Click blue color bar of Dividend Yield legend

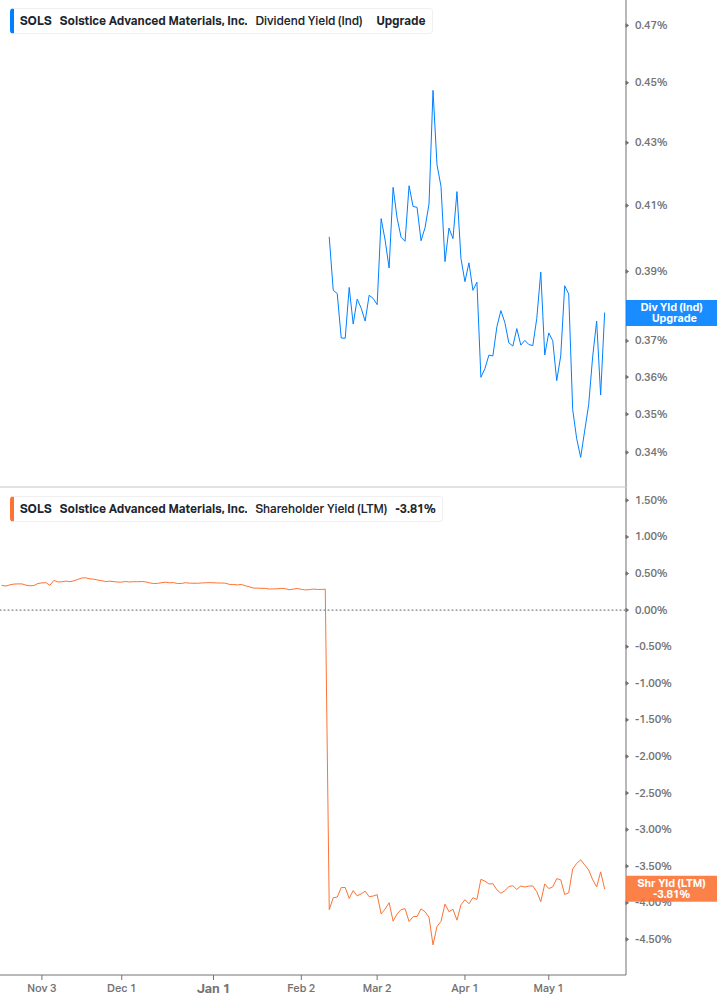[12, 21]
